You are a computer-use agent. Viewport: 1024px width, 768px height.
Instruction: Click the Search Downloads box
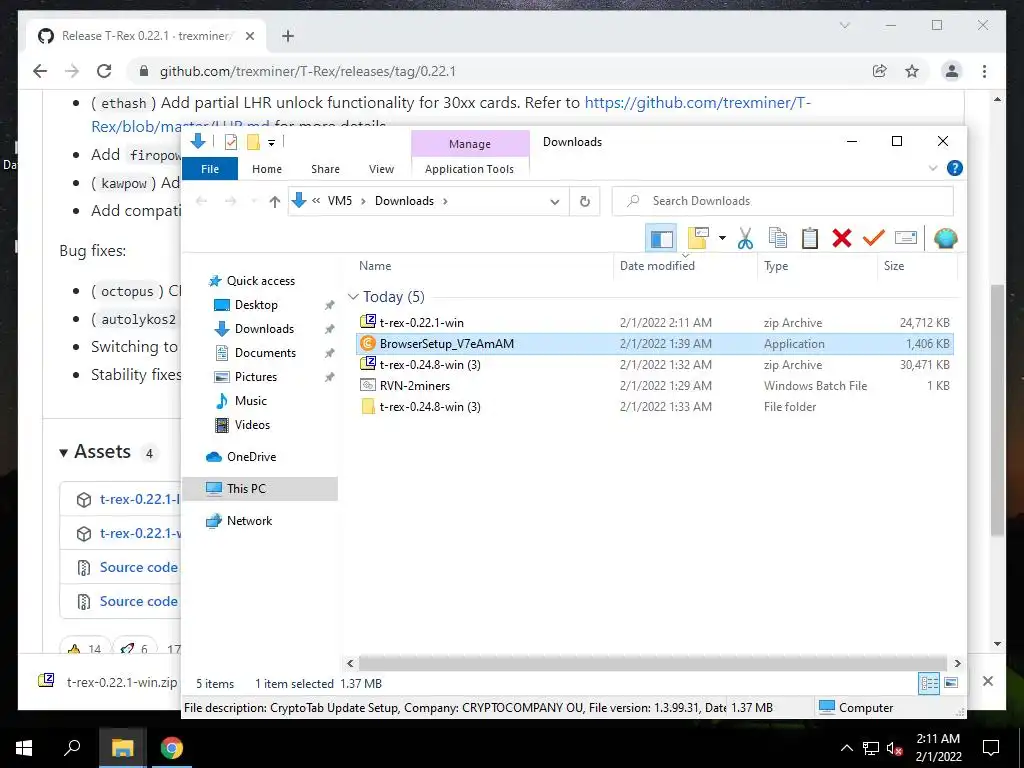(x=782, y=201)
